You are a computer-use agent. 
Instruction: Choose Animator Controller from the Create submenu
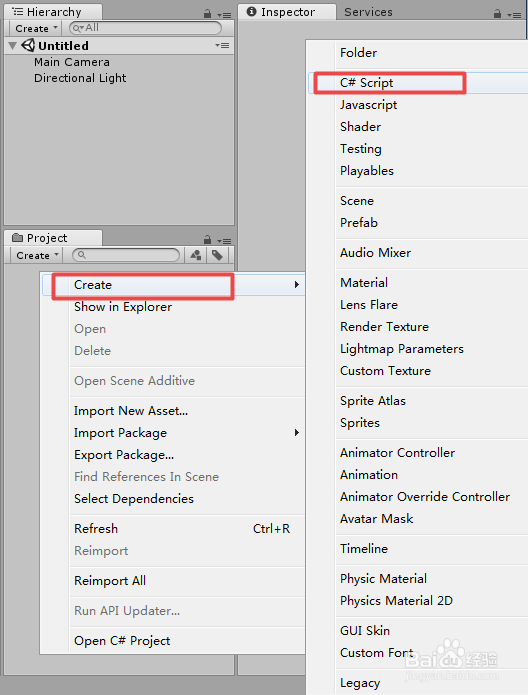[397, 453]
